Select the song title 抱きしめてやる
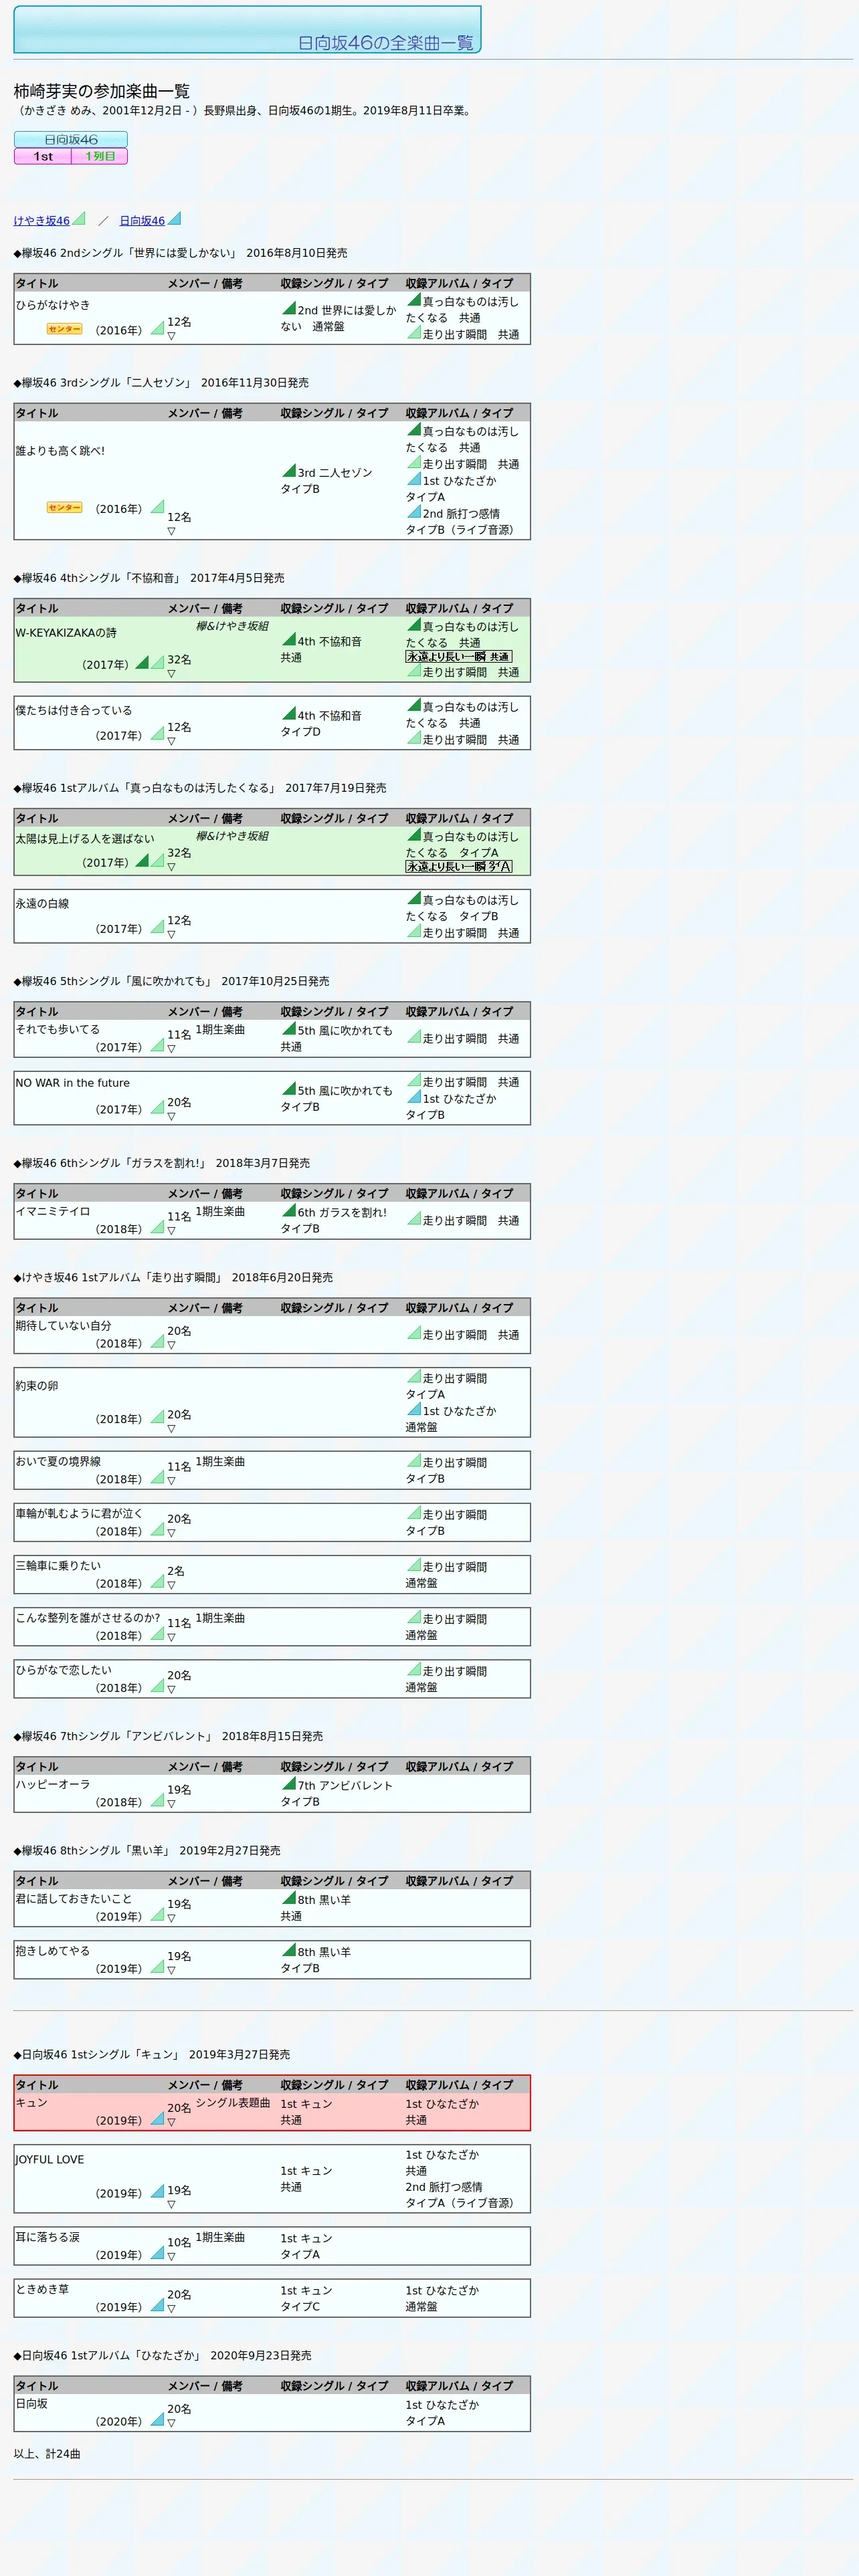 [53, 1950]
